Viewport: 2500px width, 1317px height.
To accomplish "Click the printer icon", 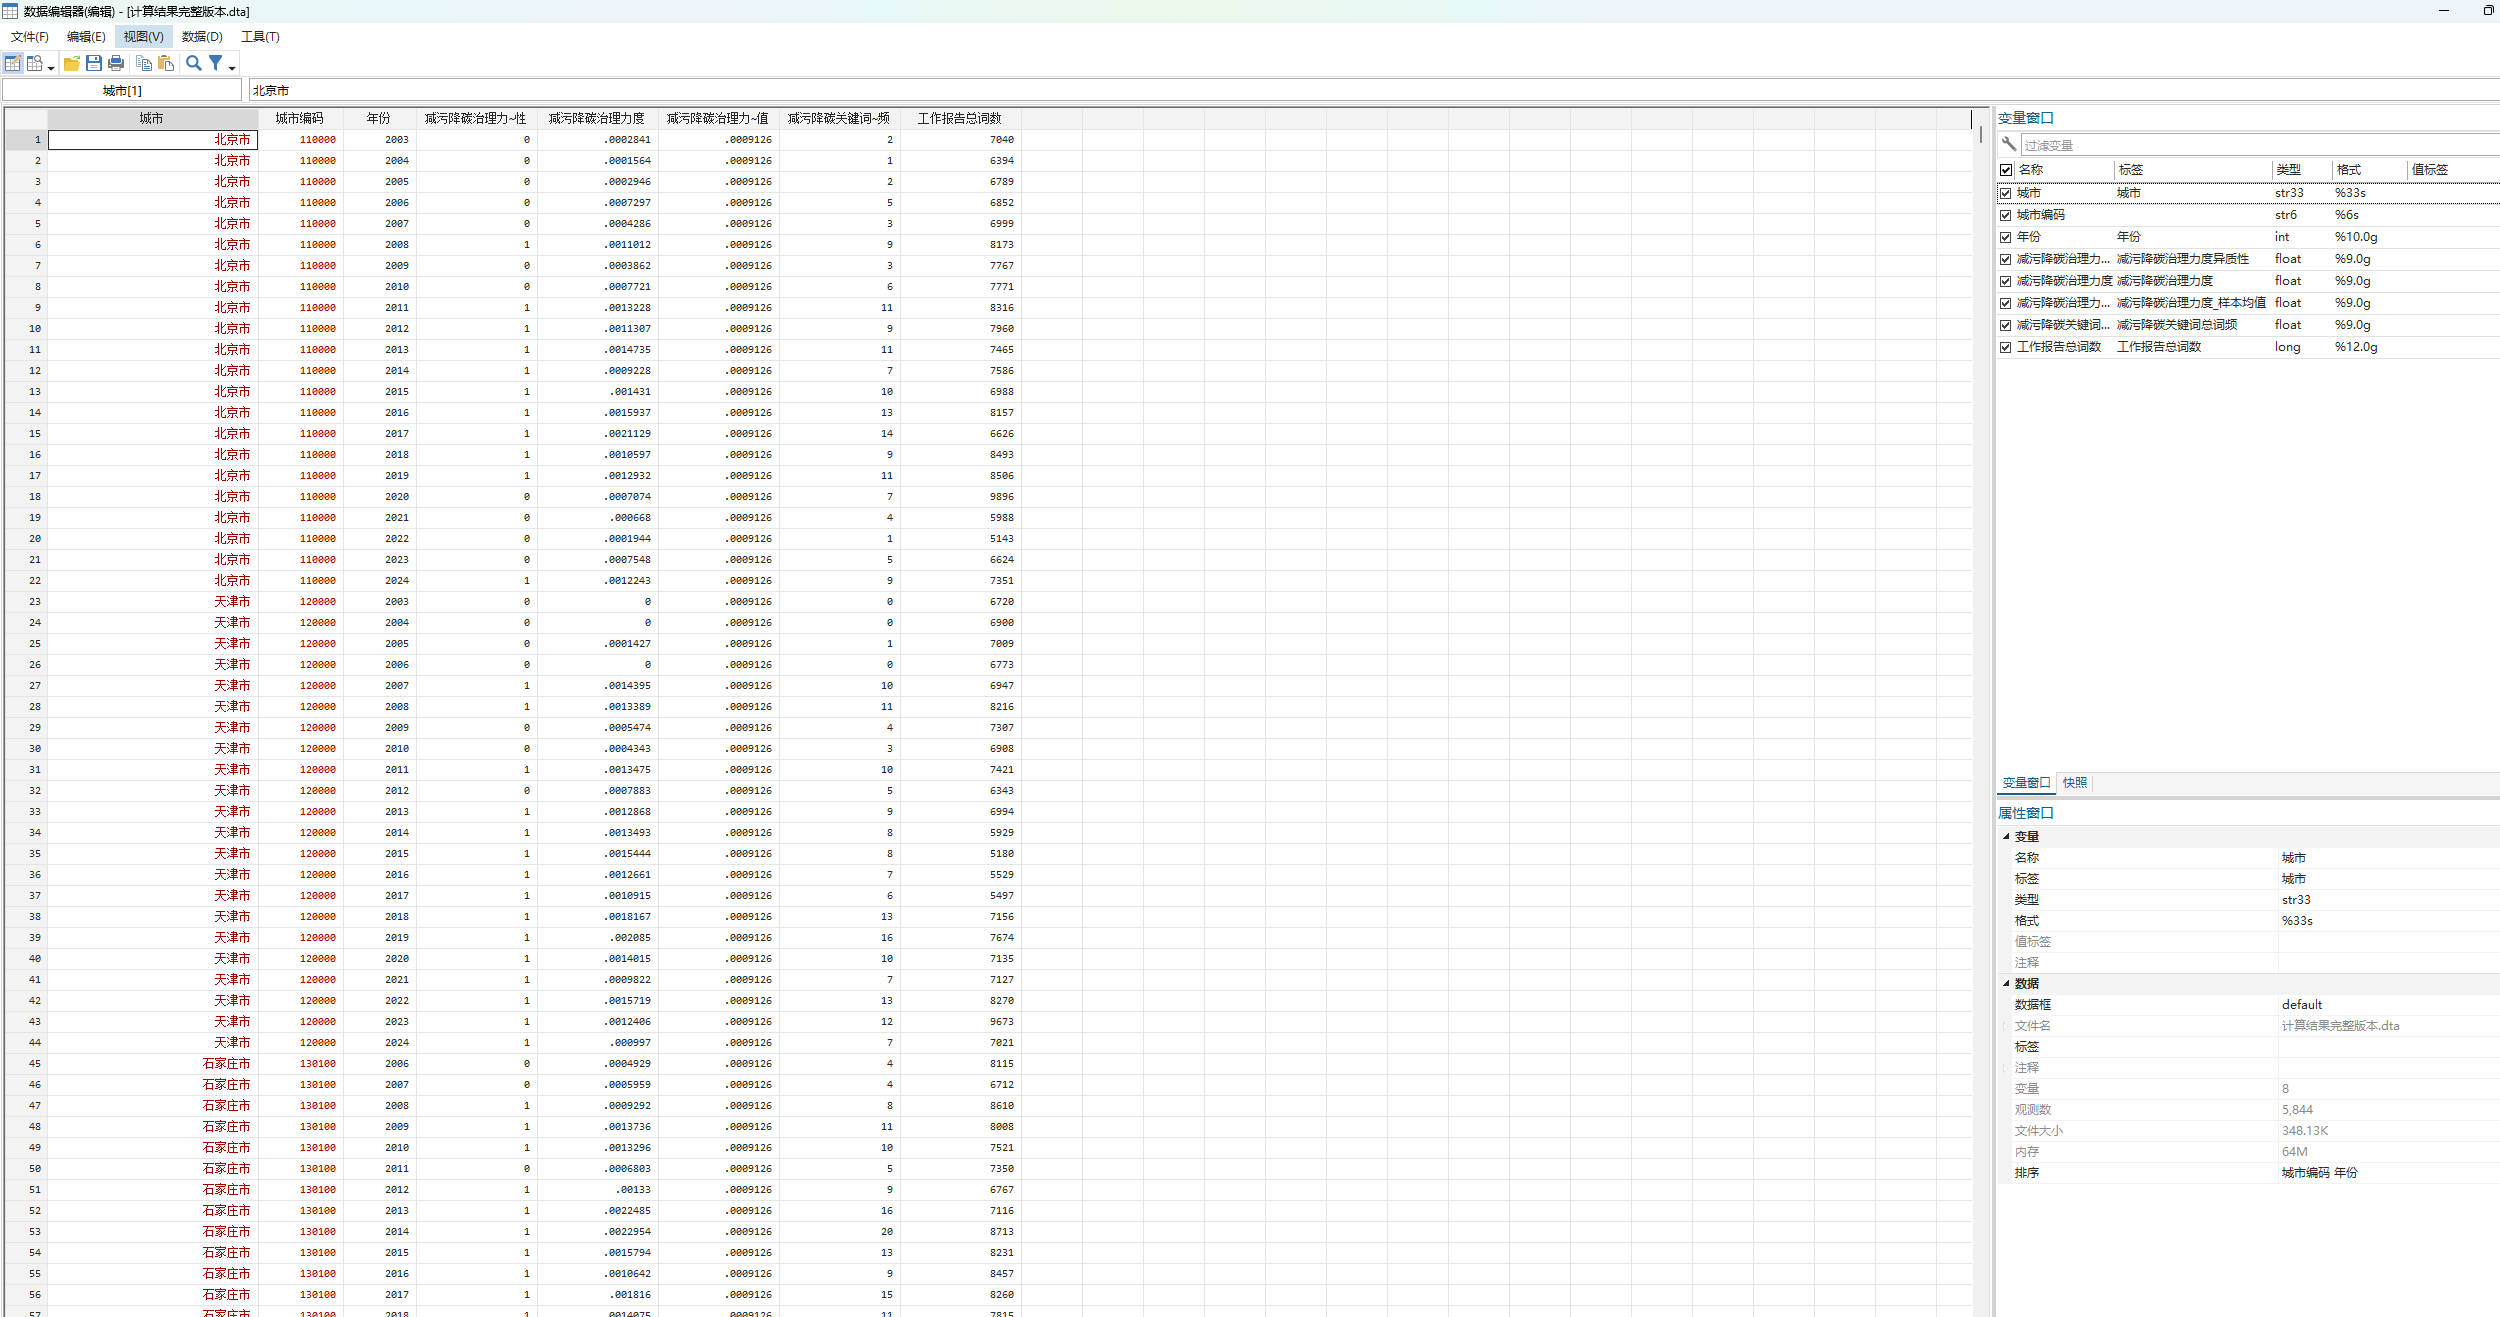I will coord(116,63).
